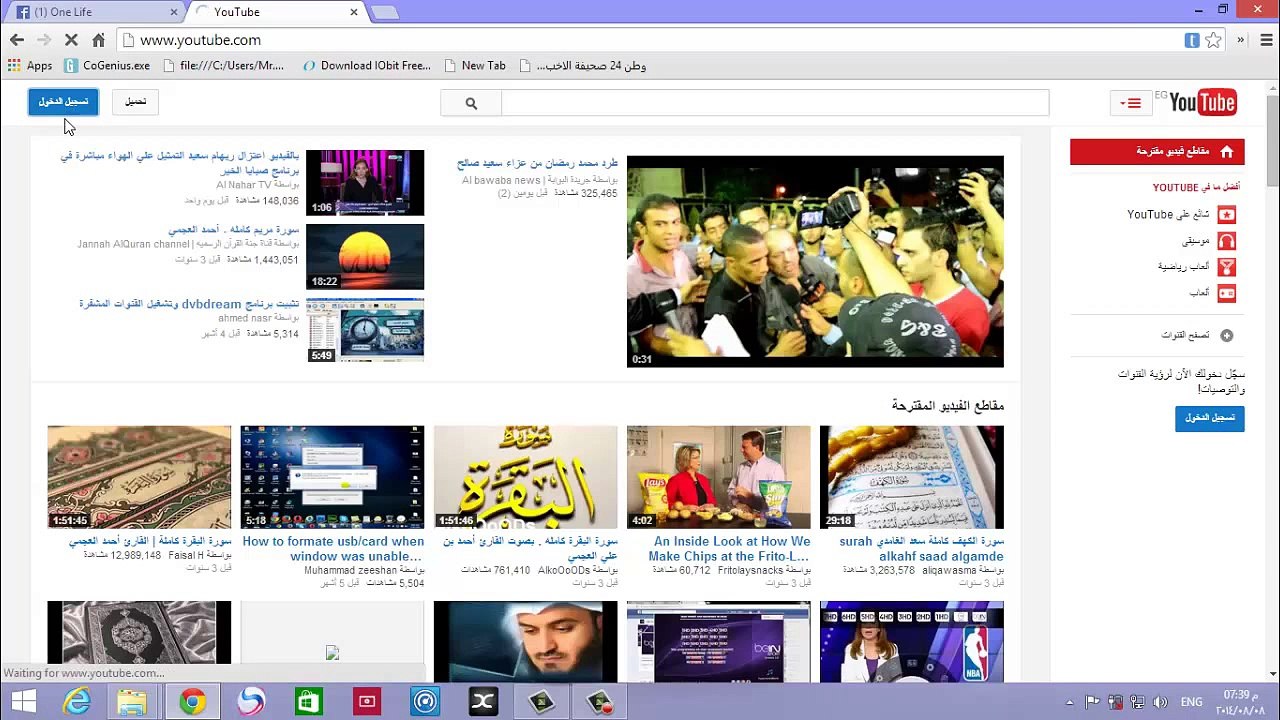This screenshot has height=720, width=1280.
Task: Click the sidebar blue sign-in button
Action: point(1209,418)
